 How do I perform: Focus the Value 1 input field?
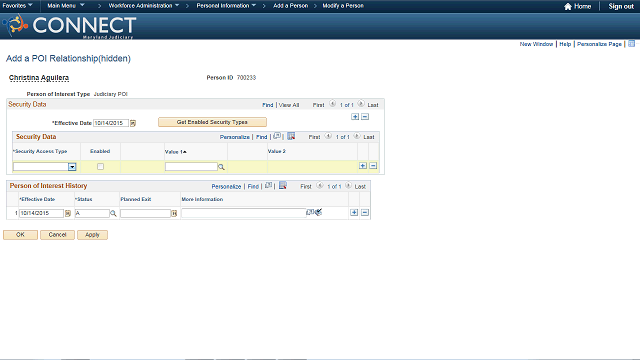point(191,167)
